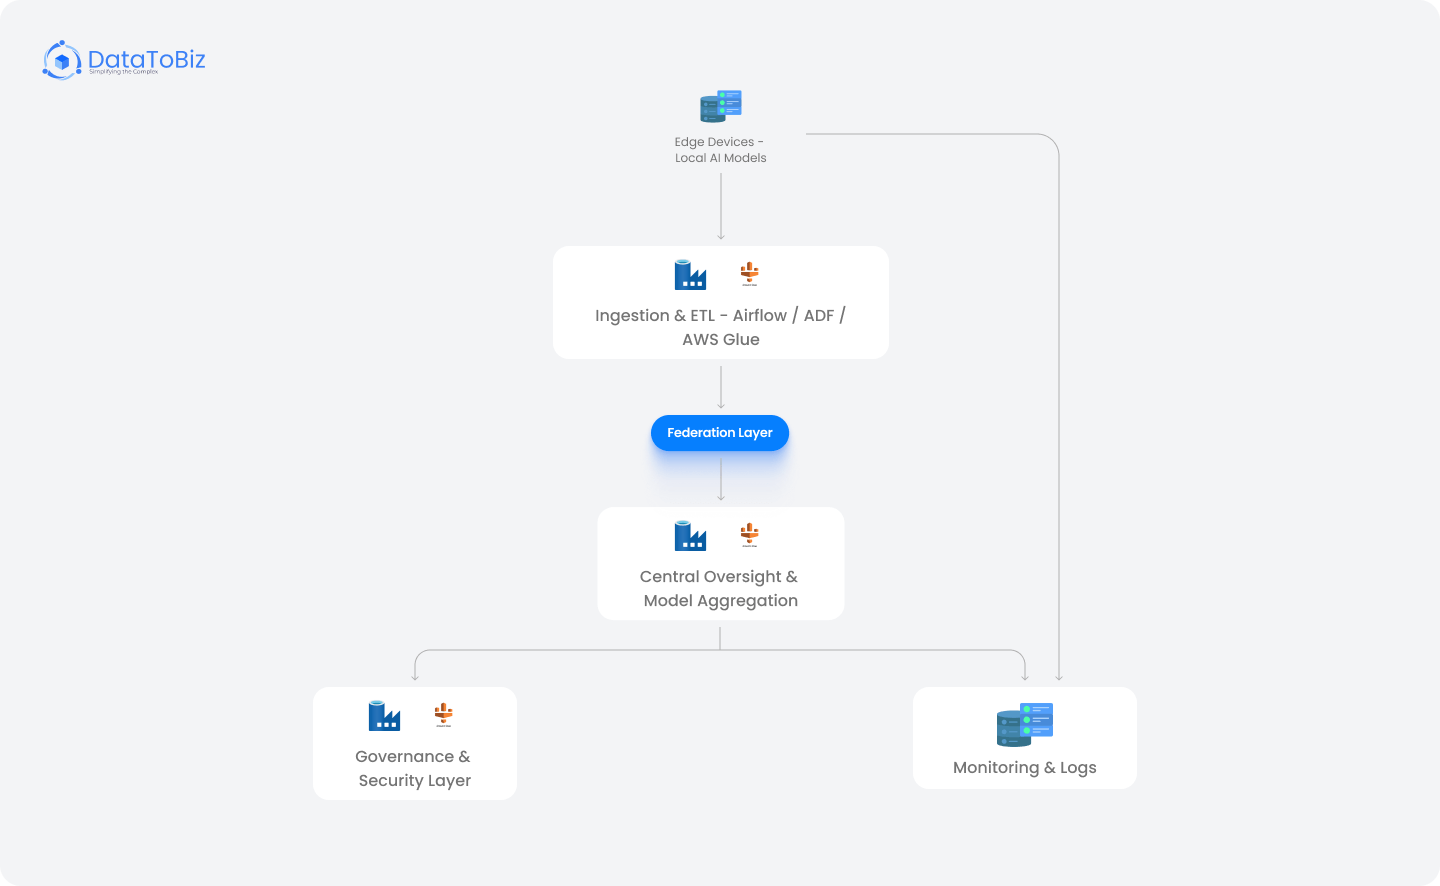Image resolution: width=1440 pixels, height=886 pixels.
Task: Toggle the Governance & Security Layer card
Action: point(415,743)
